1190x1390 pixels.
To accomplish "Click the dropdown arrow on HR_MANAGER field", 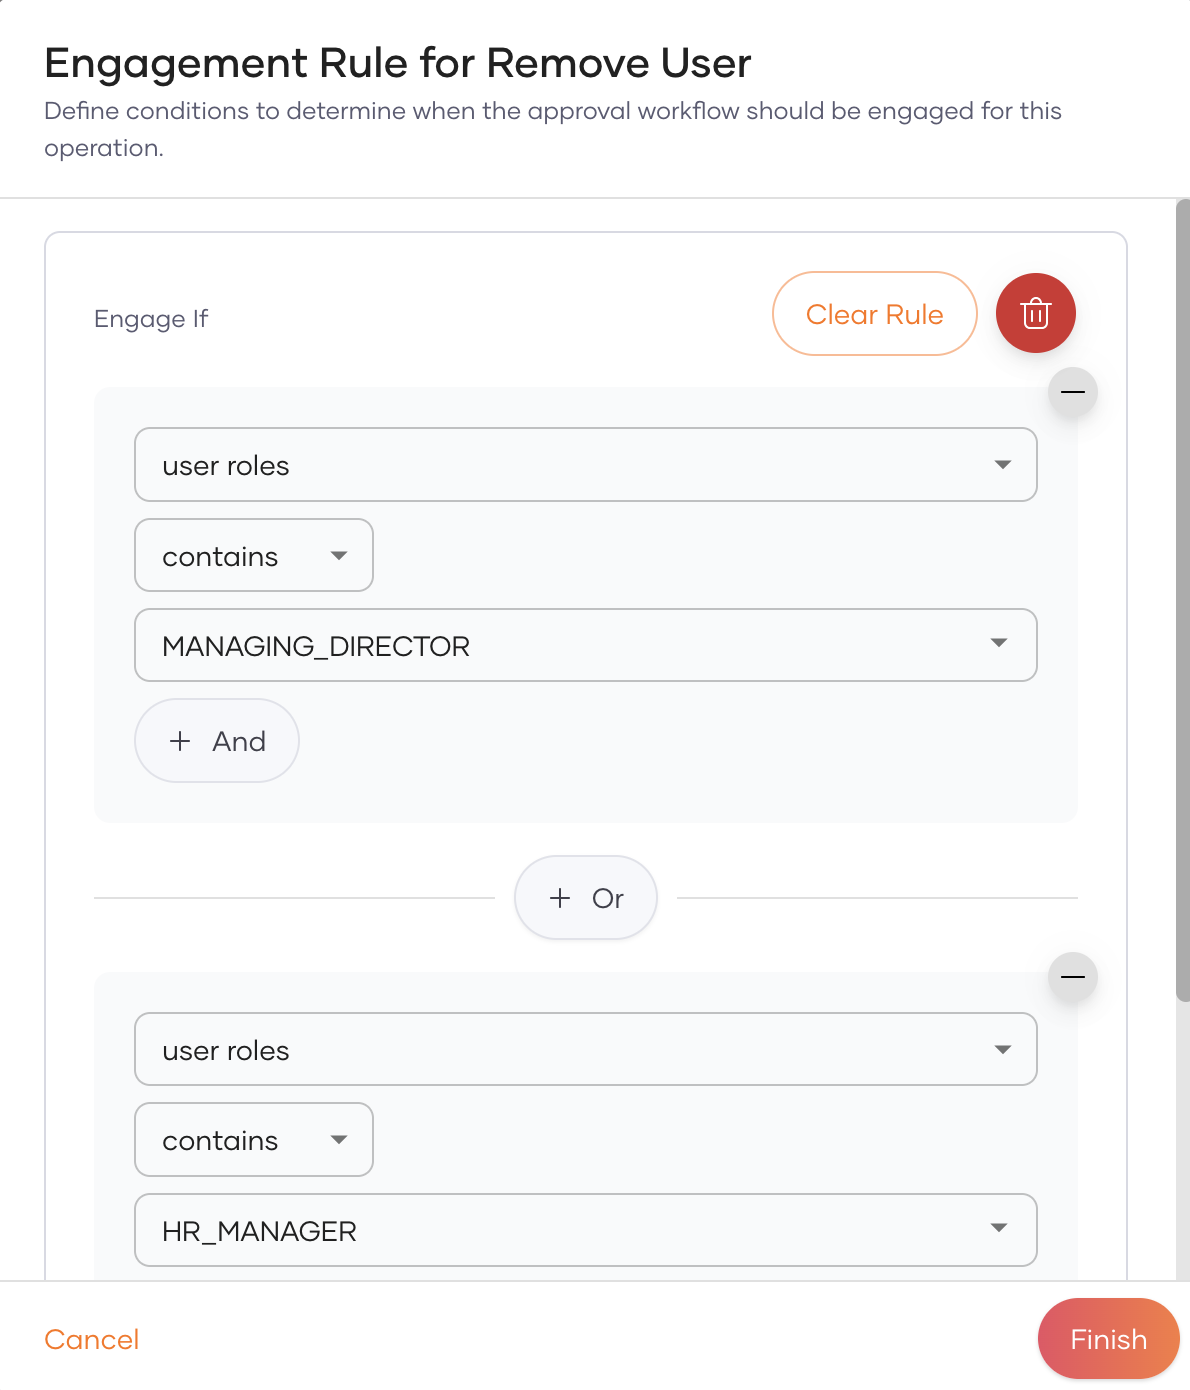I will [x=998, y=1228].
